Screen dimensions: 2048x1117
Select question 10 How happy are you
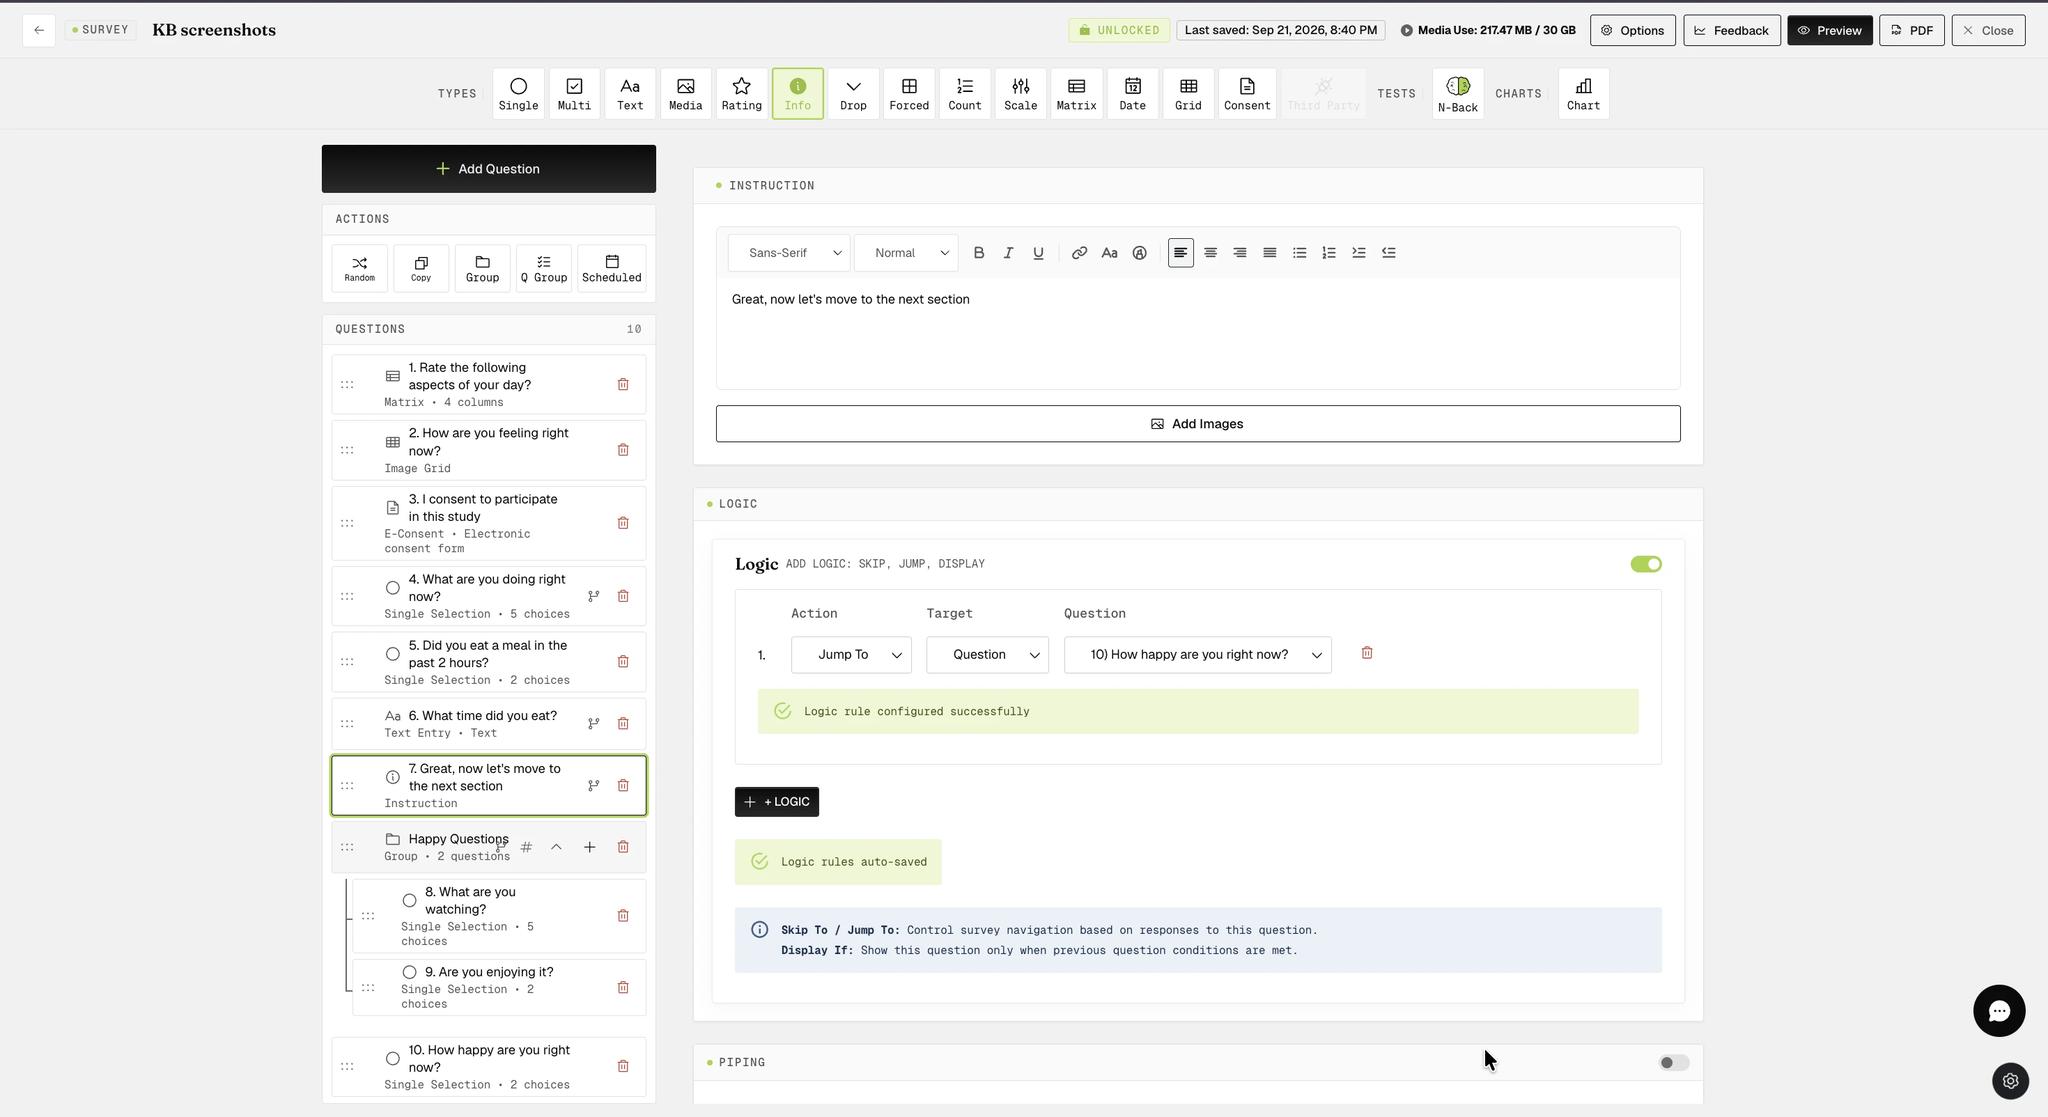(x=488, y=1066)
